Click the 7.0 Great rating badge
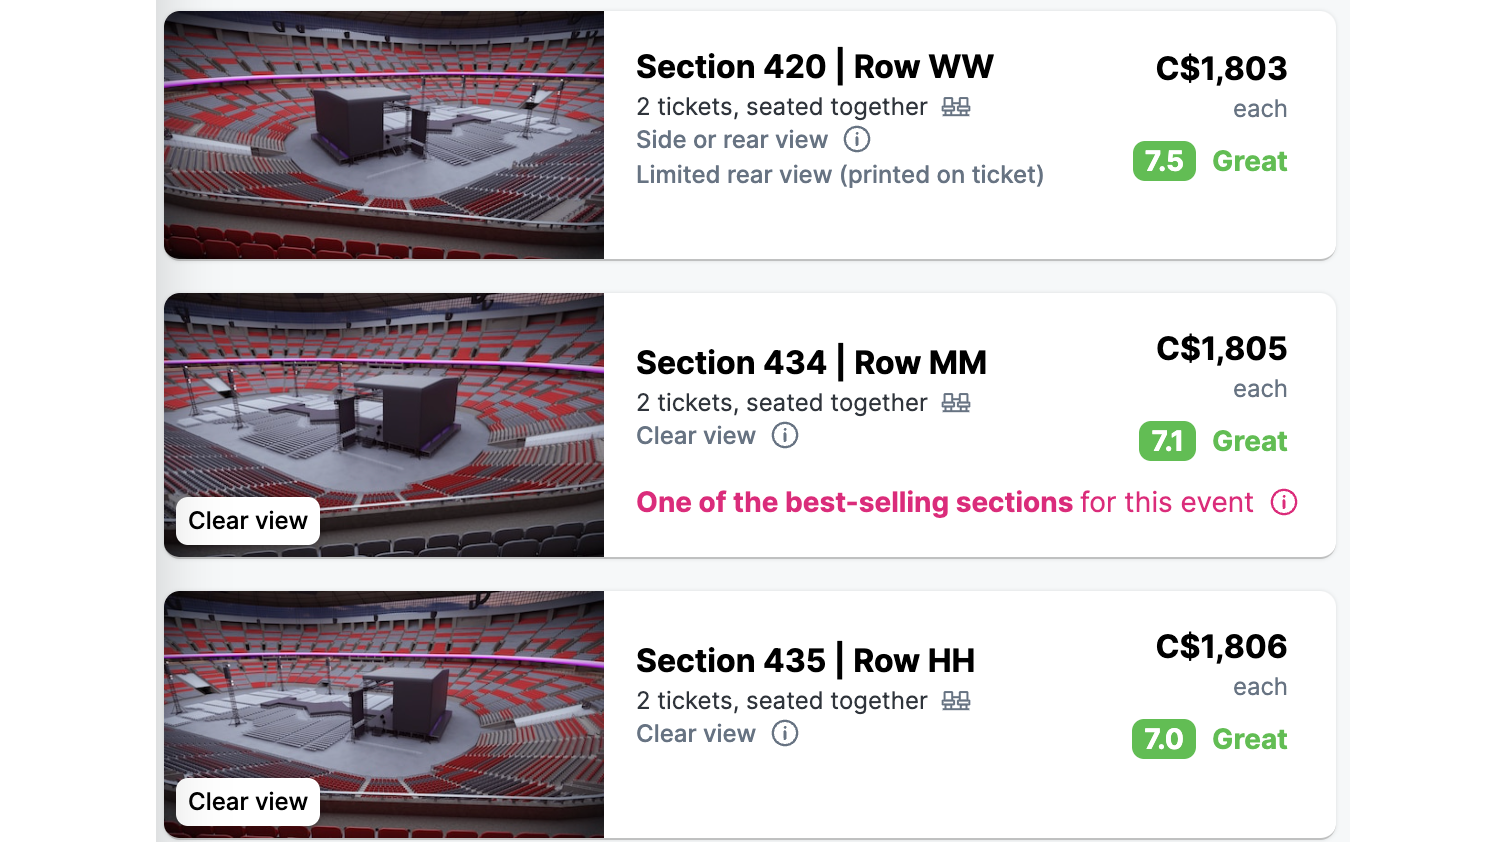This screenshot has width=1506, height=842. 1164,739
